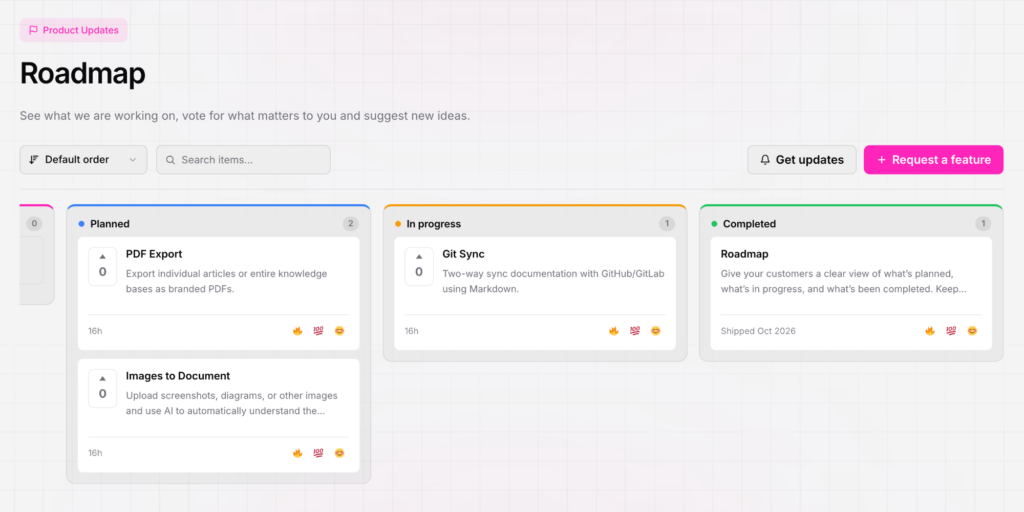Add fire reaction to Git Sync card

(x=614, y=331)
